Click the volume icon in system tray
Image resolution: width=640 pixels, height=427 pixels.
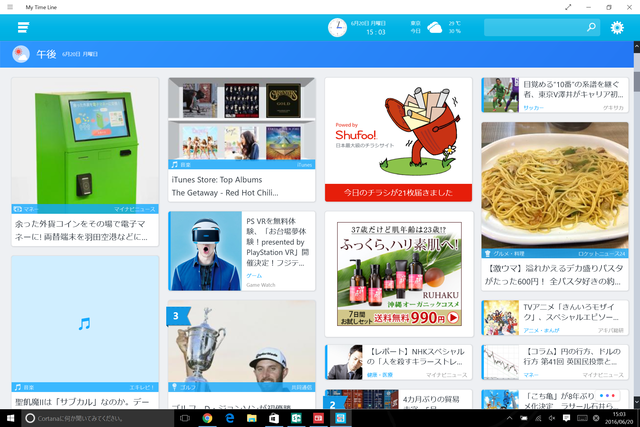point(552,418)
